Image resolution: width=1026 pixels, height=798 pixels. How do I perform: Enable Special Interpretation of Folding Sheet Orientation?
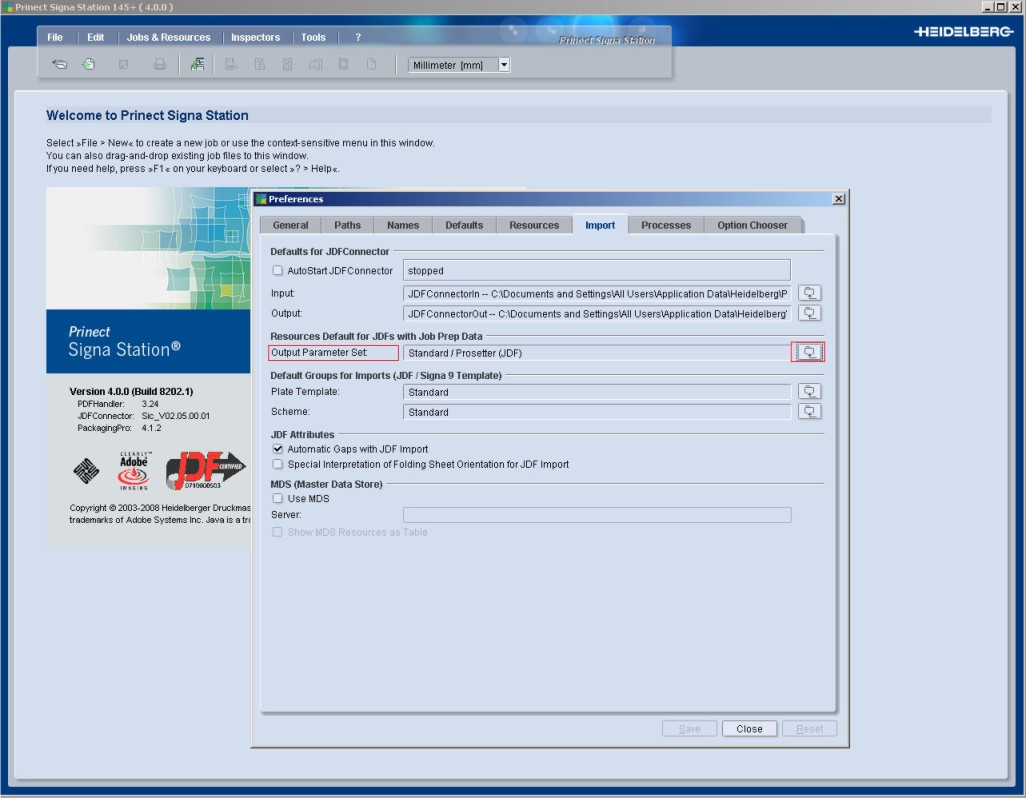(x=277, y=464)
